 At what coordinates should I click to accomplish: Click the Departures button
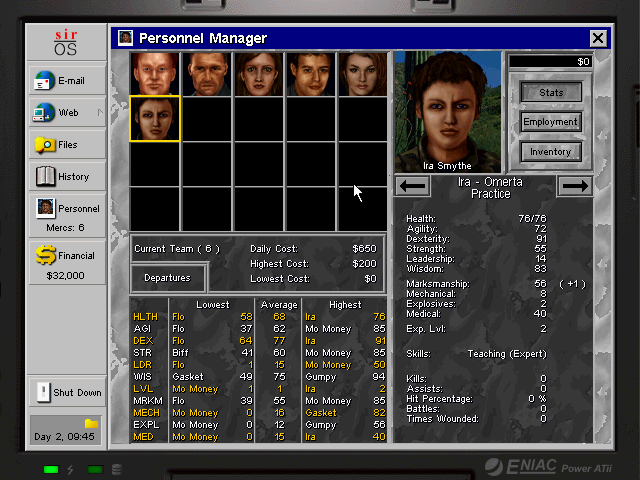168,278
